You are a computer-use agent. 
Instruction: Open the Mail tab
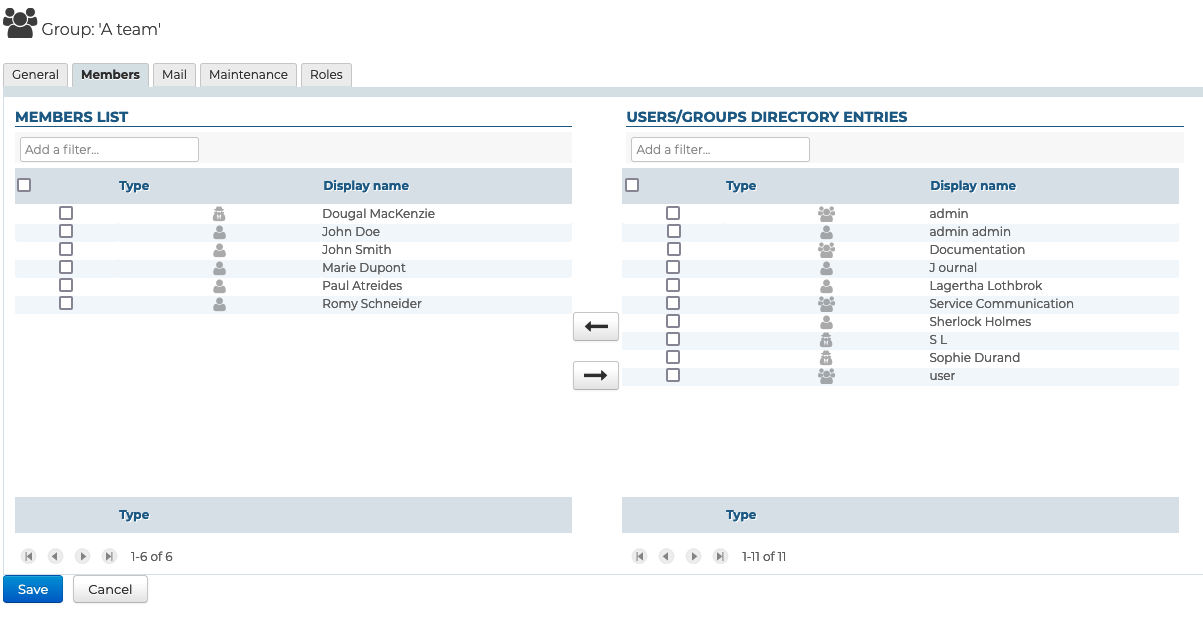[174, 75]
